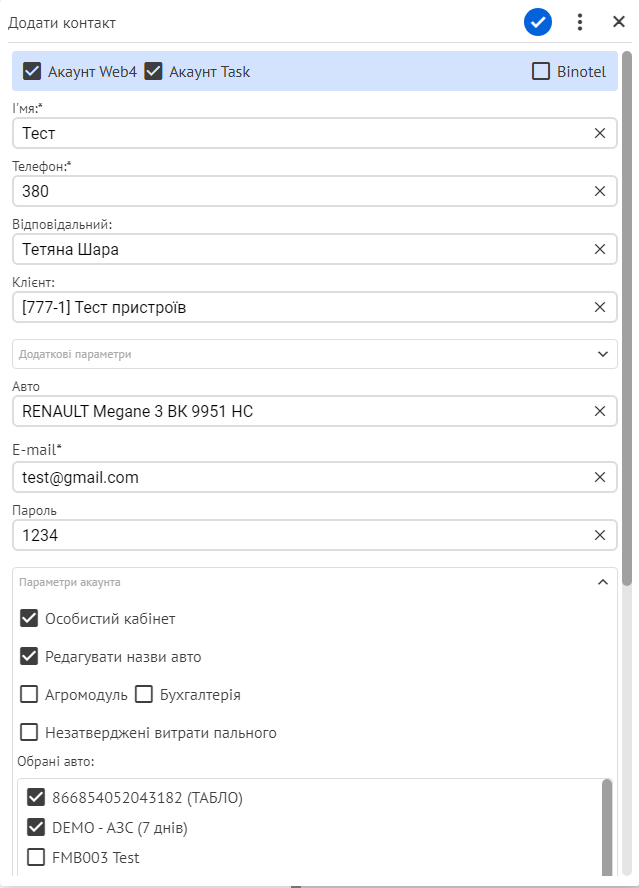
Task: Uncheck DEMO - АЗС (7 днів) item
Action: point(36,827)
